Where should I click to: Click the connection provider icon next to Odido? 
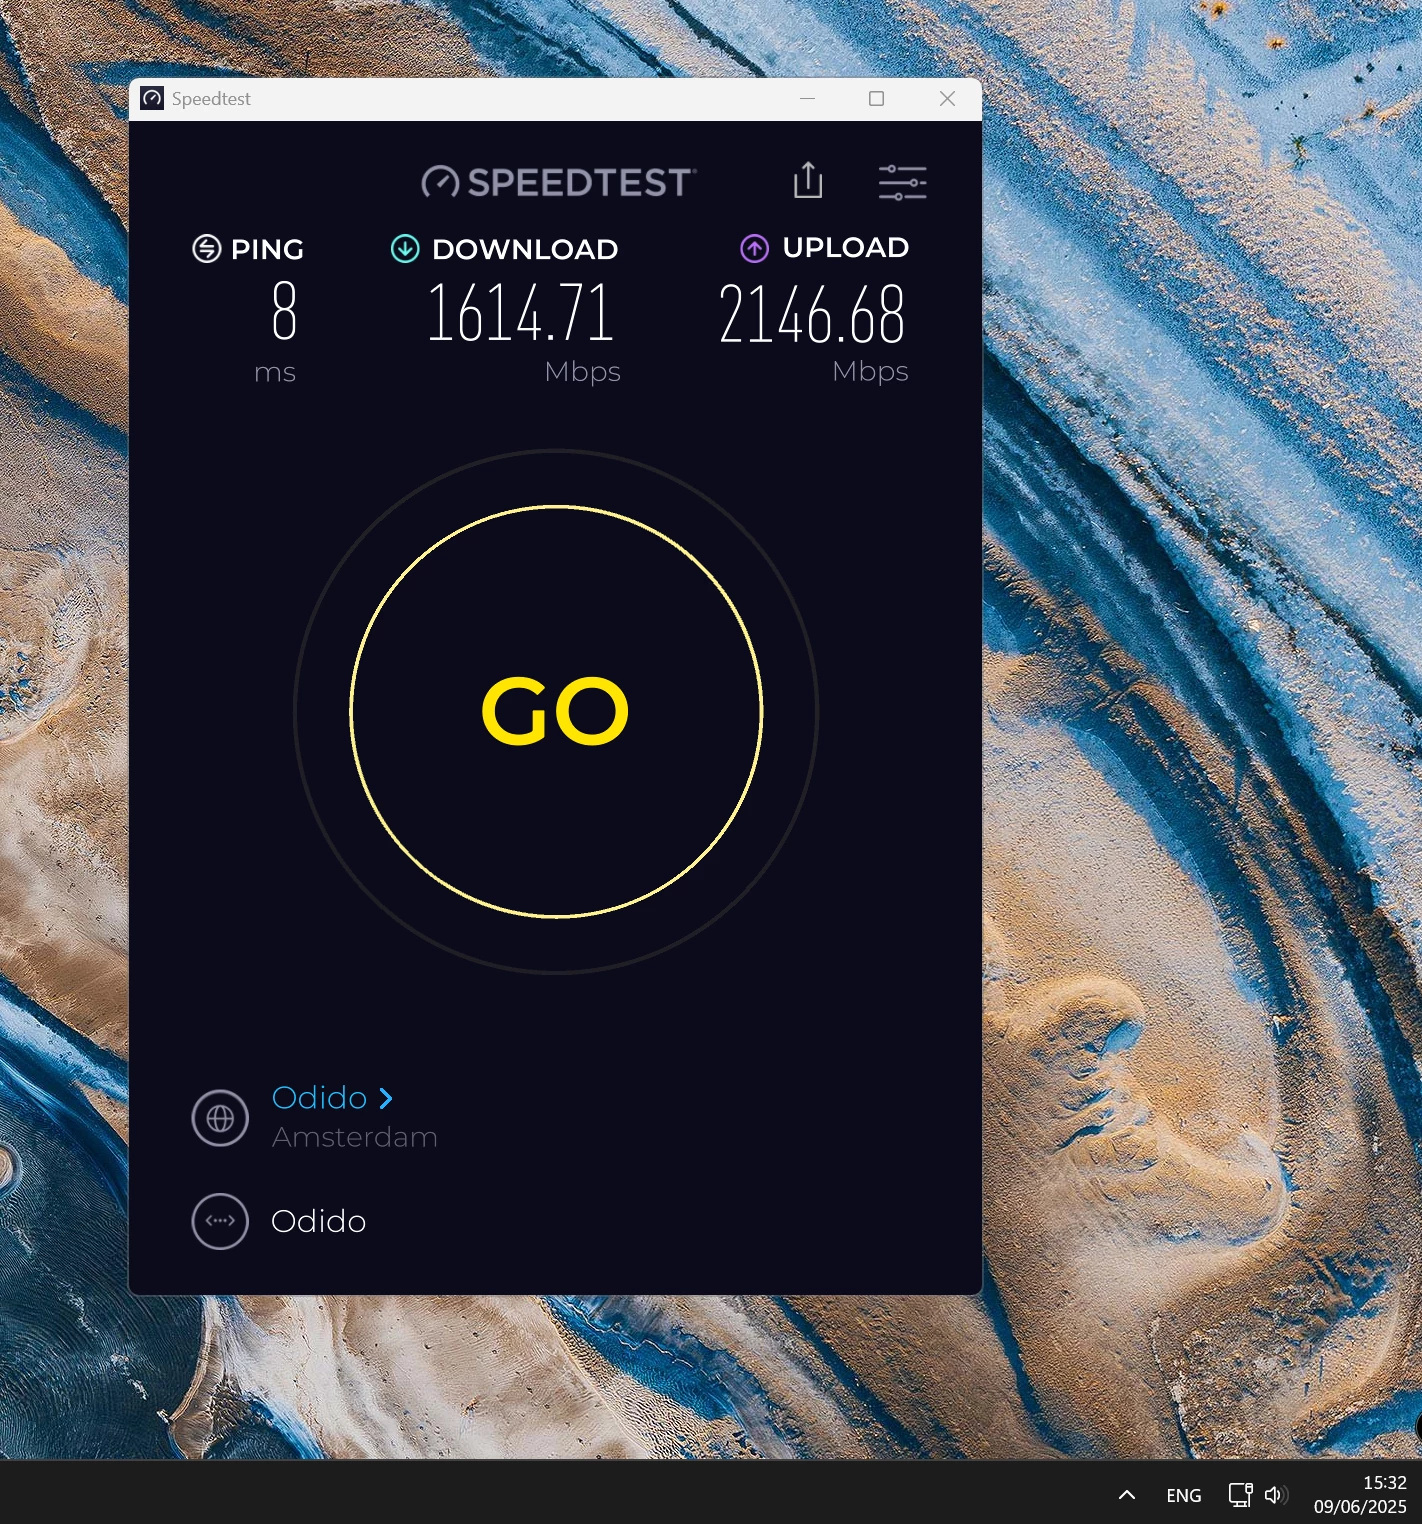(x=220, y=1221)
